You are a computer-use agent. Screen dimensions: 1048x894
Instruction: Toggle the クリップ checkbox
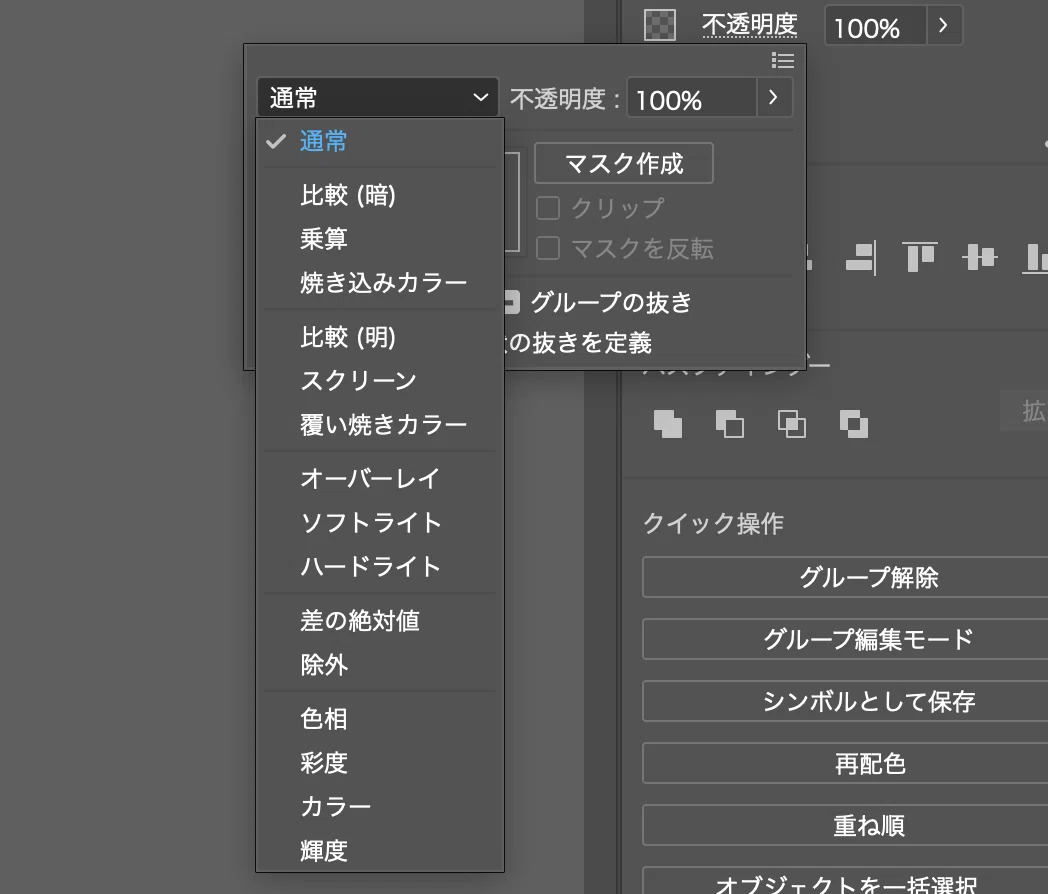click(548, 208)
